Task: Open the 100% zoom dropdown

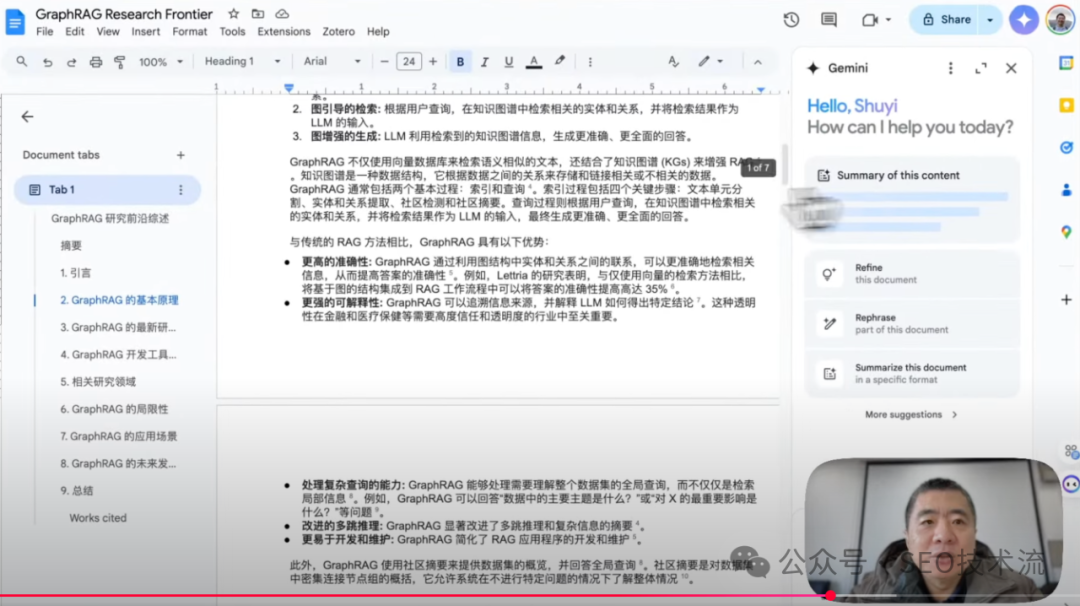Action: pyautogui.click(x=159, y=62)
